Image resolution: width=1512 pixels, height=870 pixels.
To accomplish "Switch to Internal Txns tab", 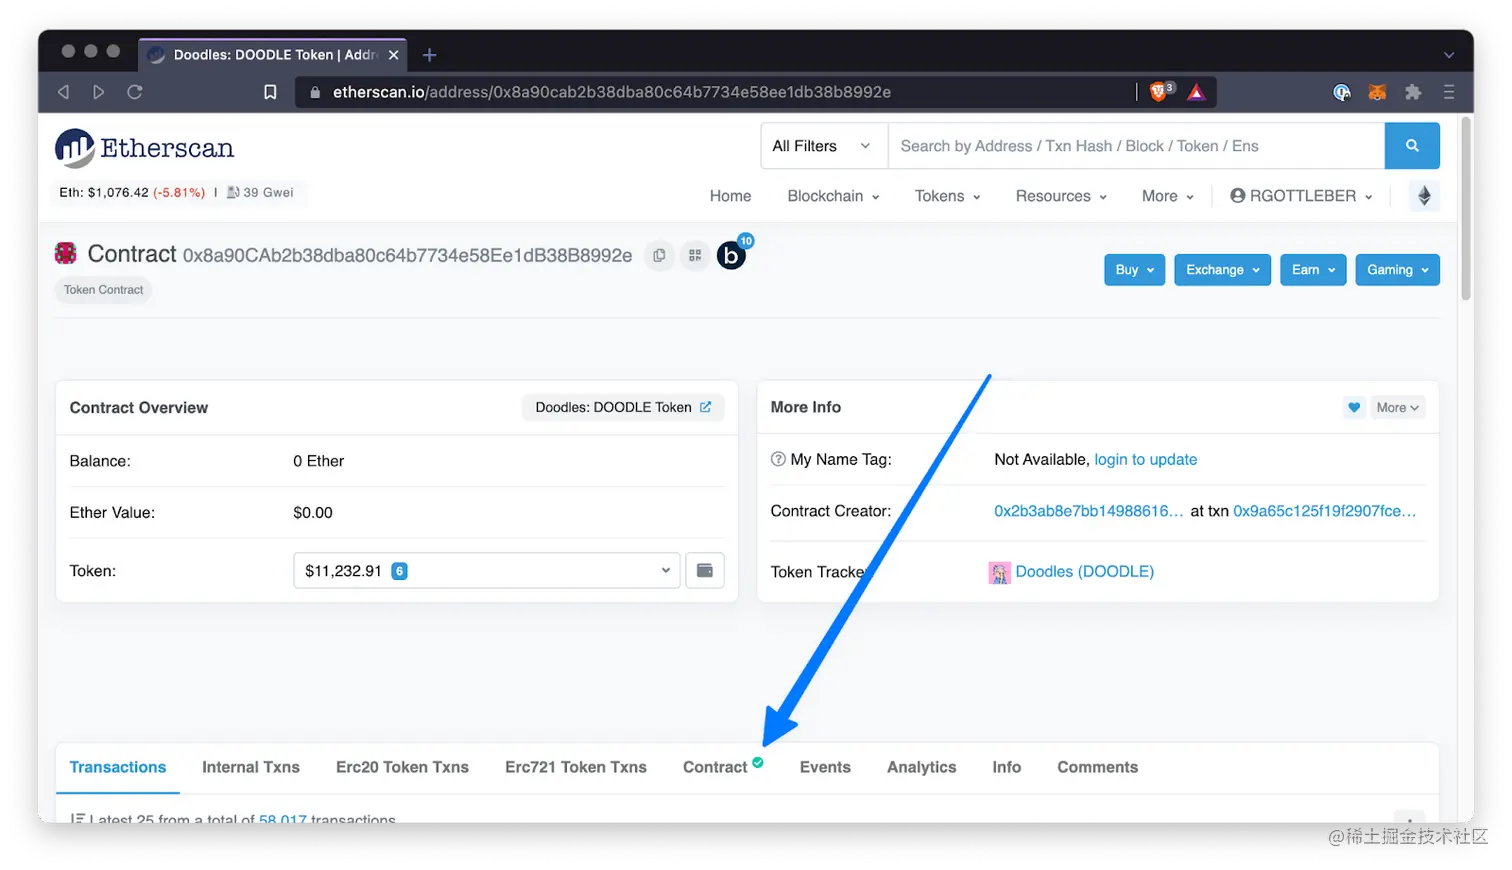I will (251, 767).
